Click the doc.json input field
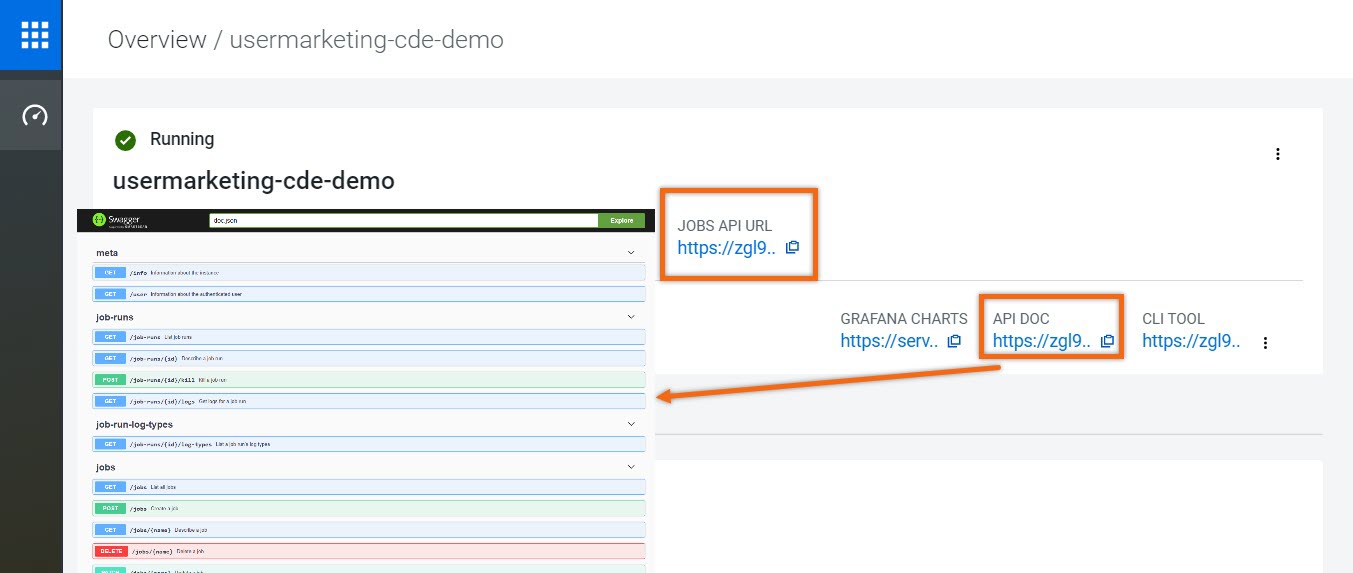The width and height of the screenshot is (1353, 573). tap(402, 220)
